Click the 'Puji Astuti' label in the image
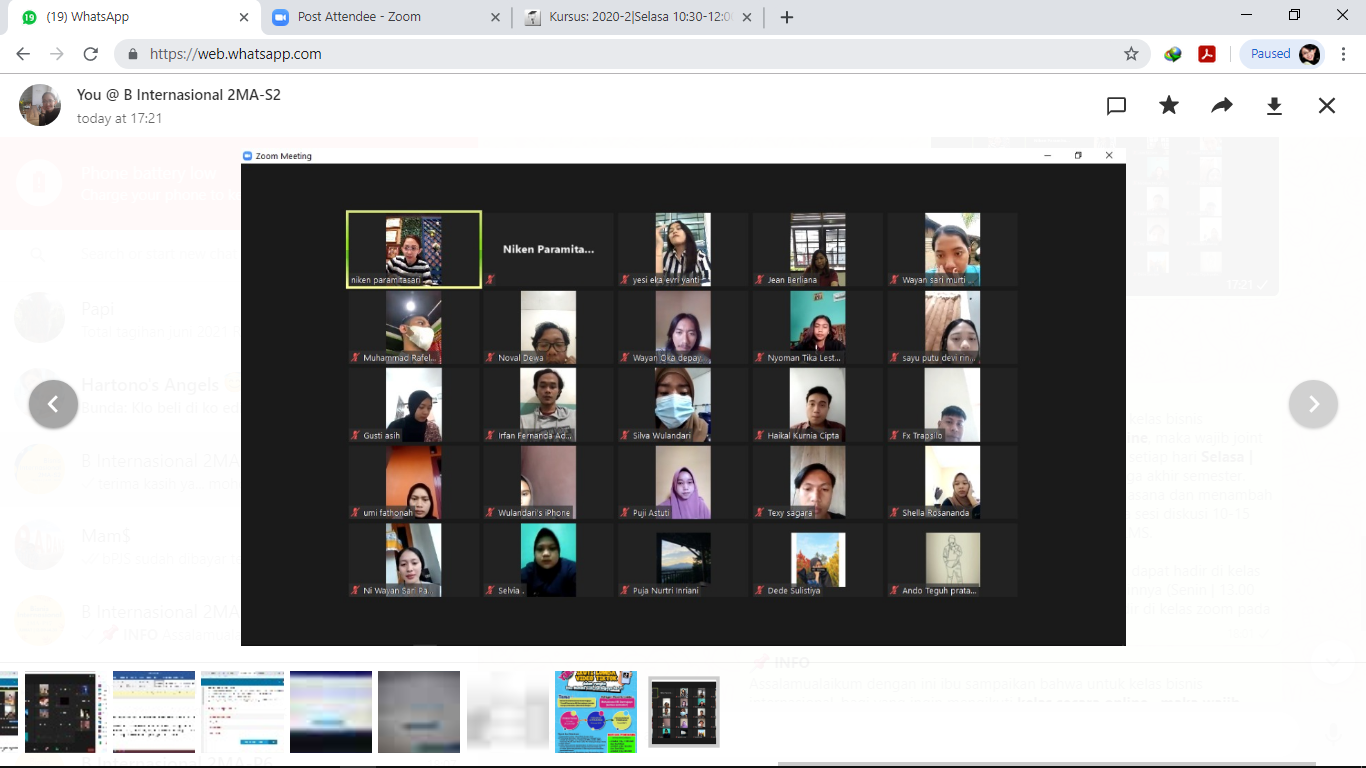 click(x=653, y=514)
